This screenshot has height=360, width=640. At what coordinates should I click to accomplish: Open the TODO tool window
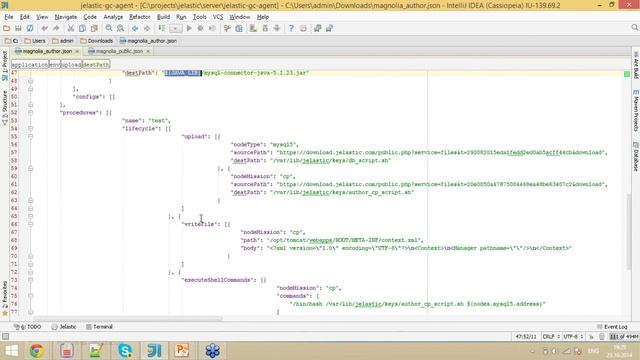click(x=28, y=327)
